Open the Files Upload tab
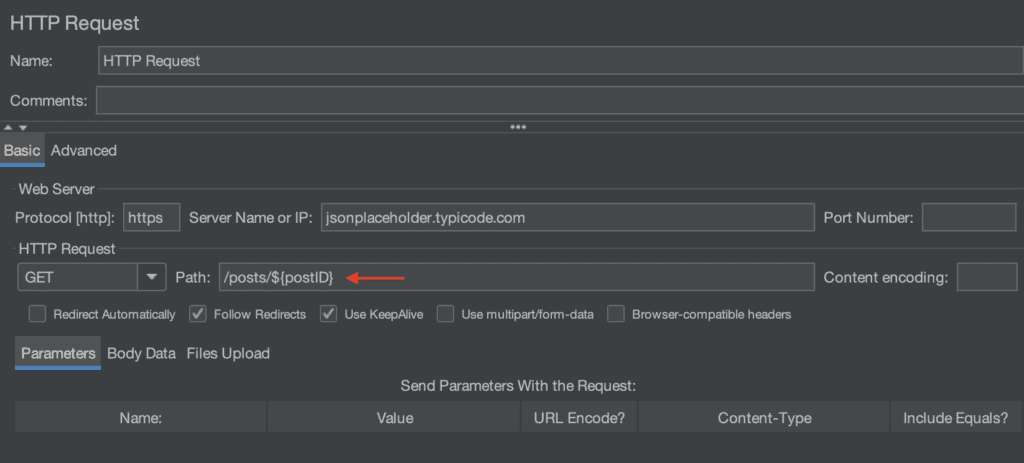 [228, 353]
